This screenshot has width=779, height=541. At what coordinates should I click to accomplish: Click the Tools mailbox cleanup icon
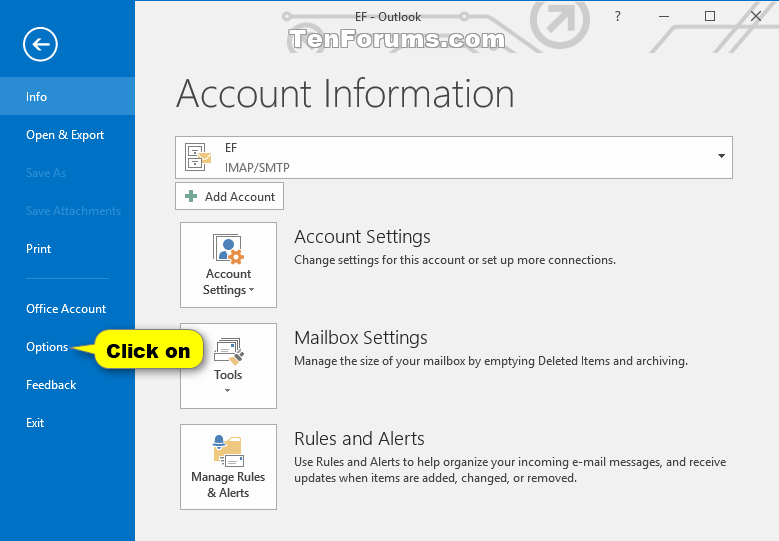click(229, 351)
